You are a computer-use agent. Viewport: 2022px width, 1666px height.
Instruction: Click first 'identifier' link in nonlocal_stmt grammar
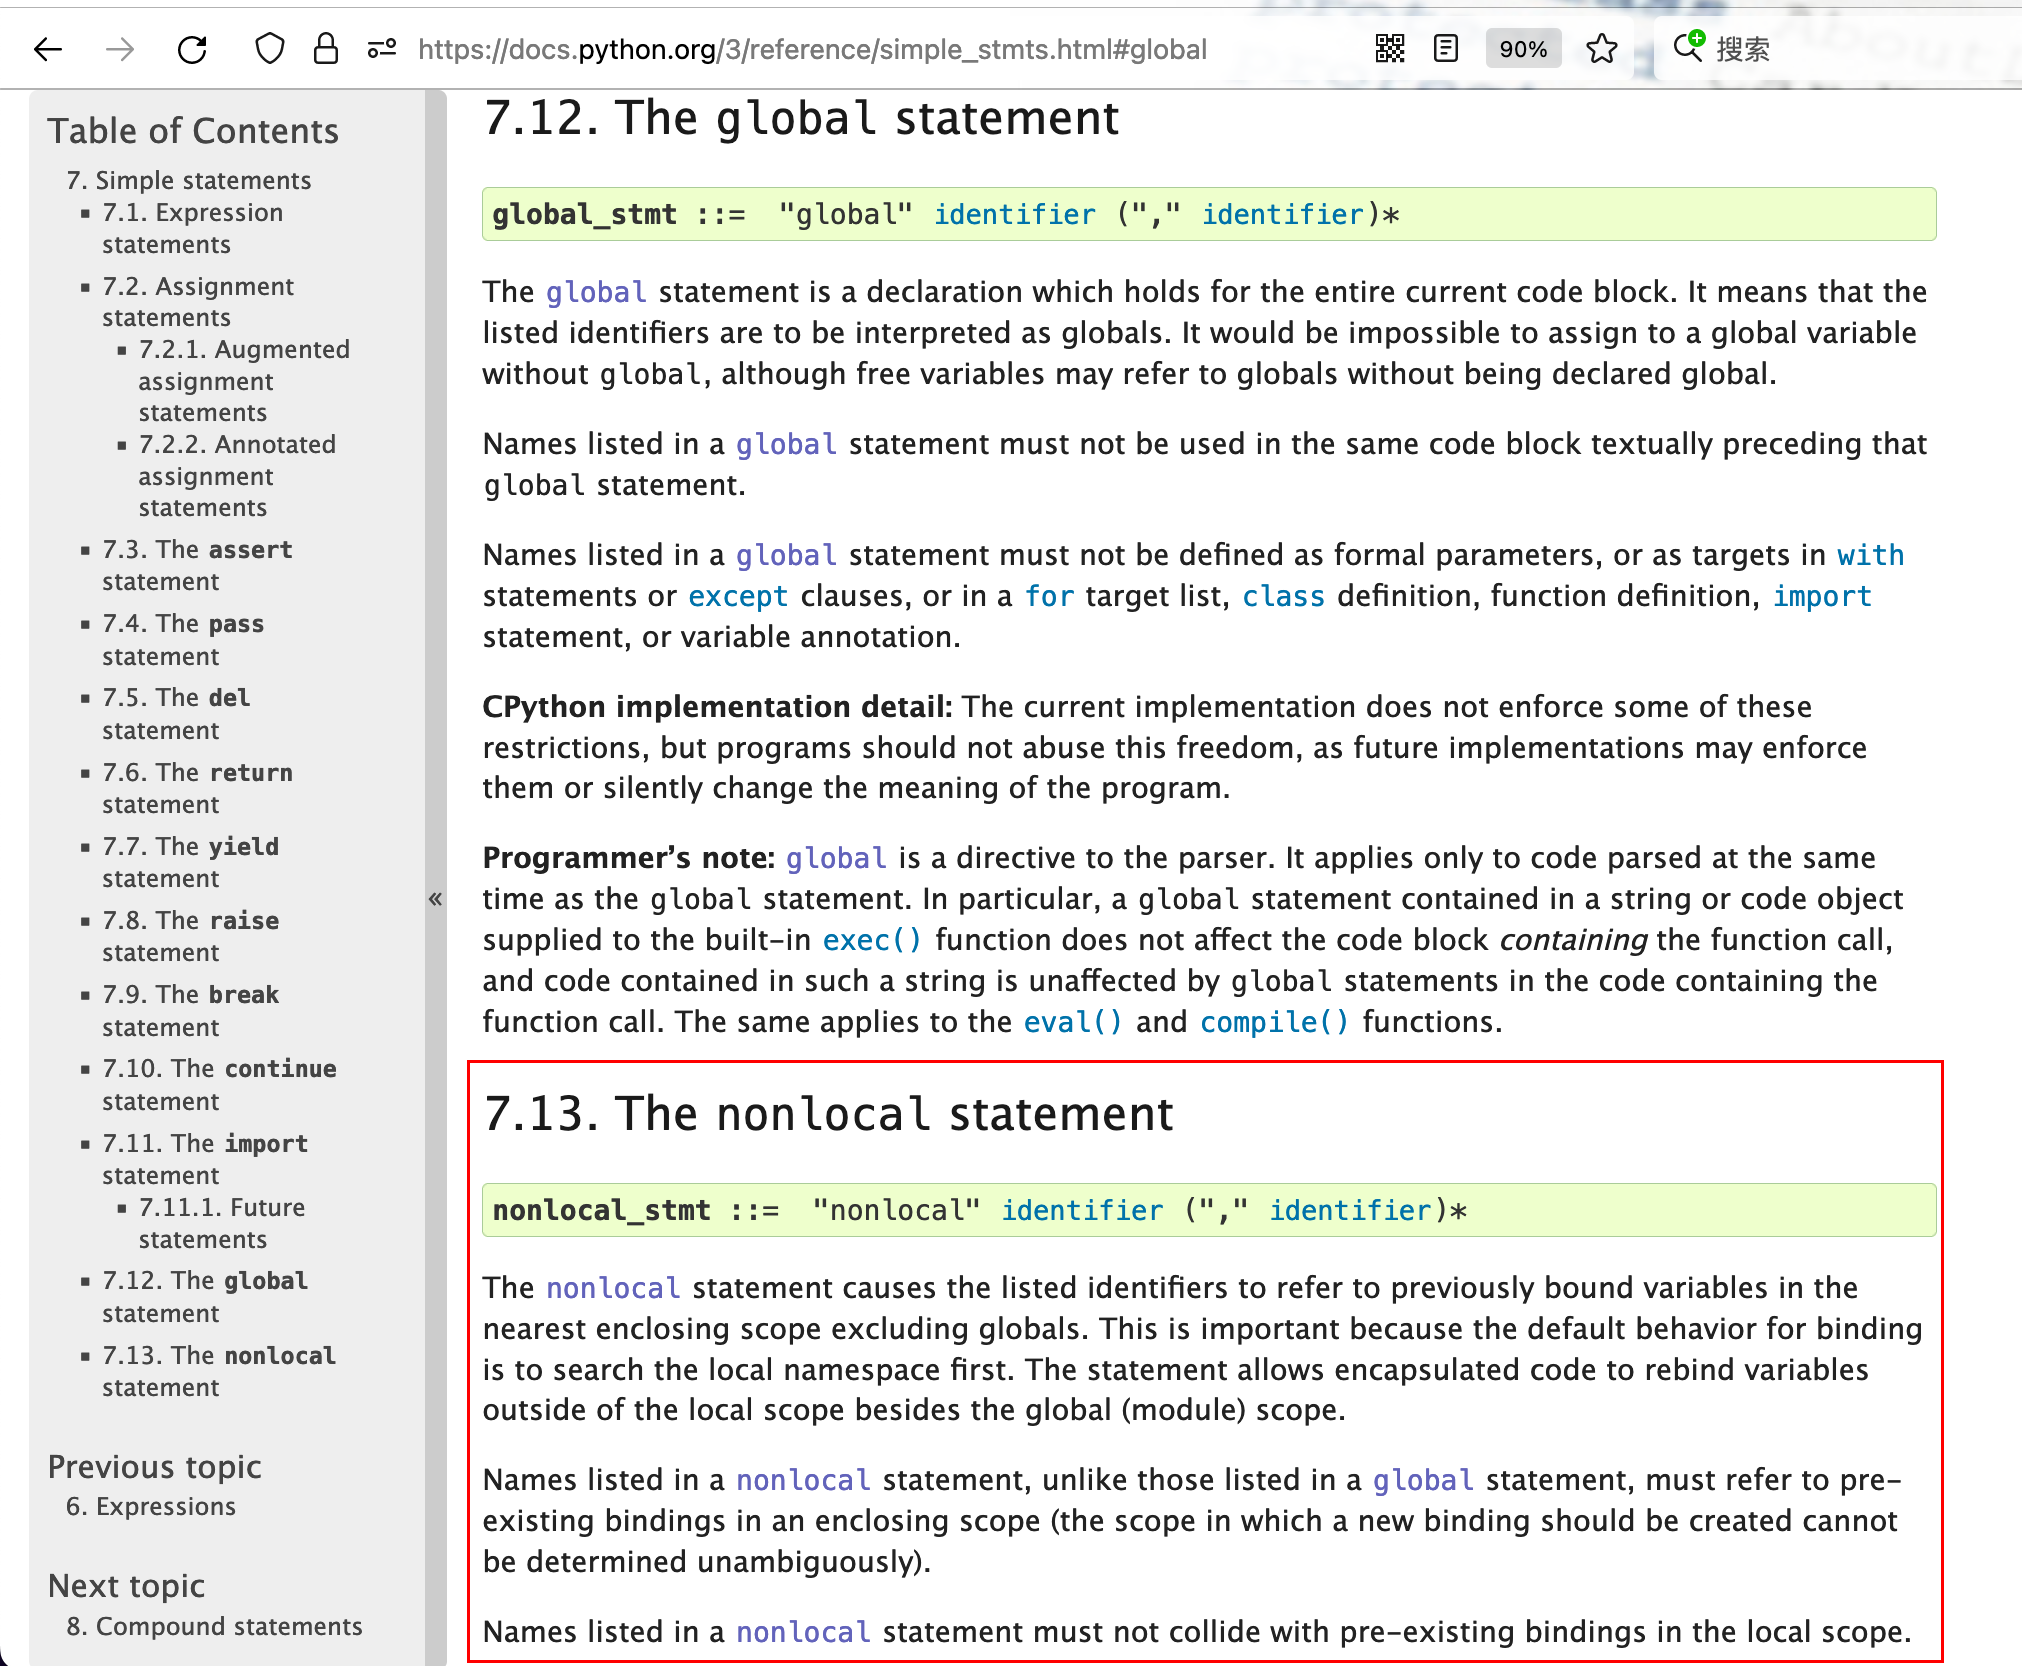[x=1082, y=1210]
